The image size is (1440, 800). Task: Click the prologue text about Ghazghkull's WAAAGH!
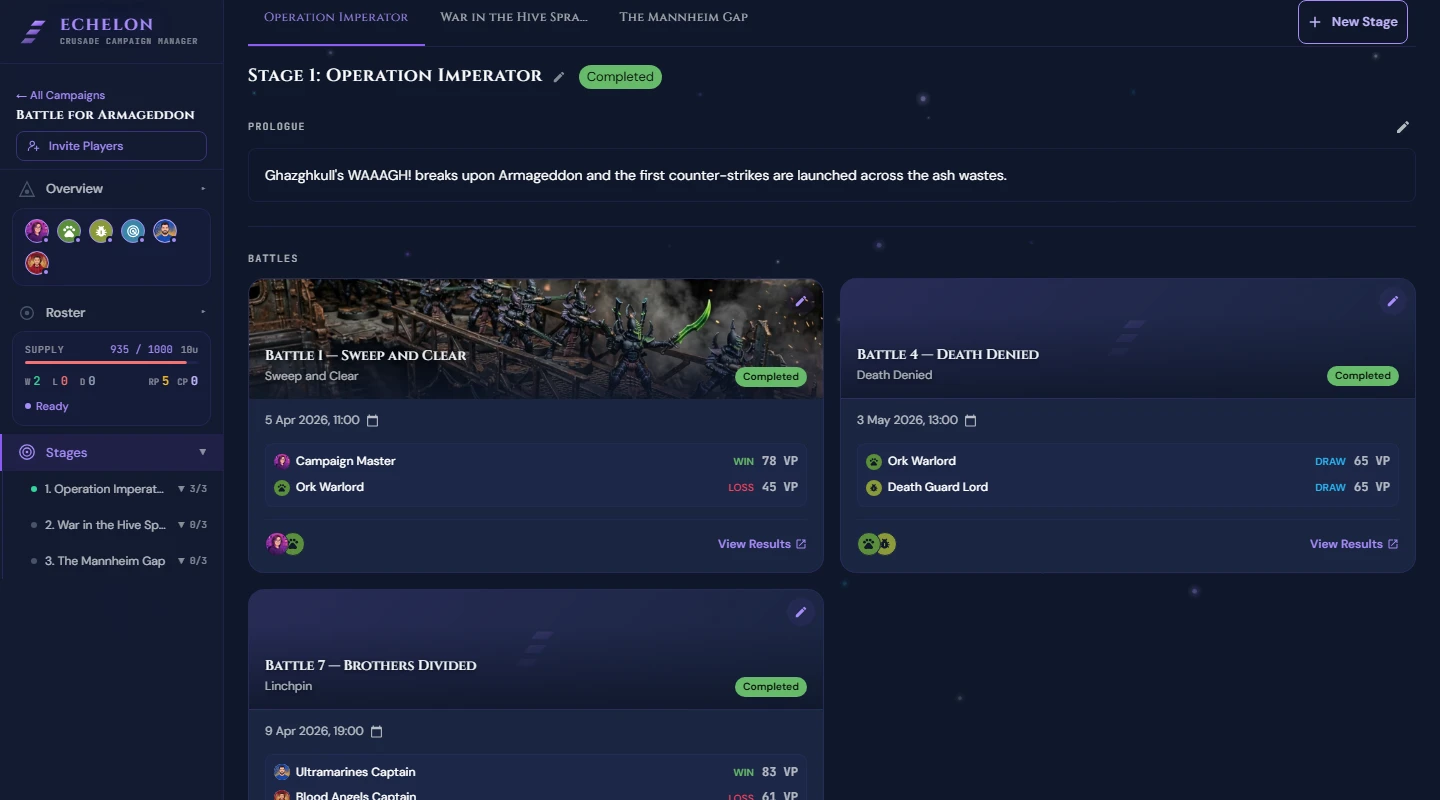click(x=636, y=175)
